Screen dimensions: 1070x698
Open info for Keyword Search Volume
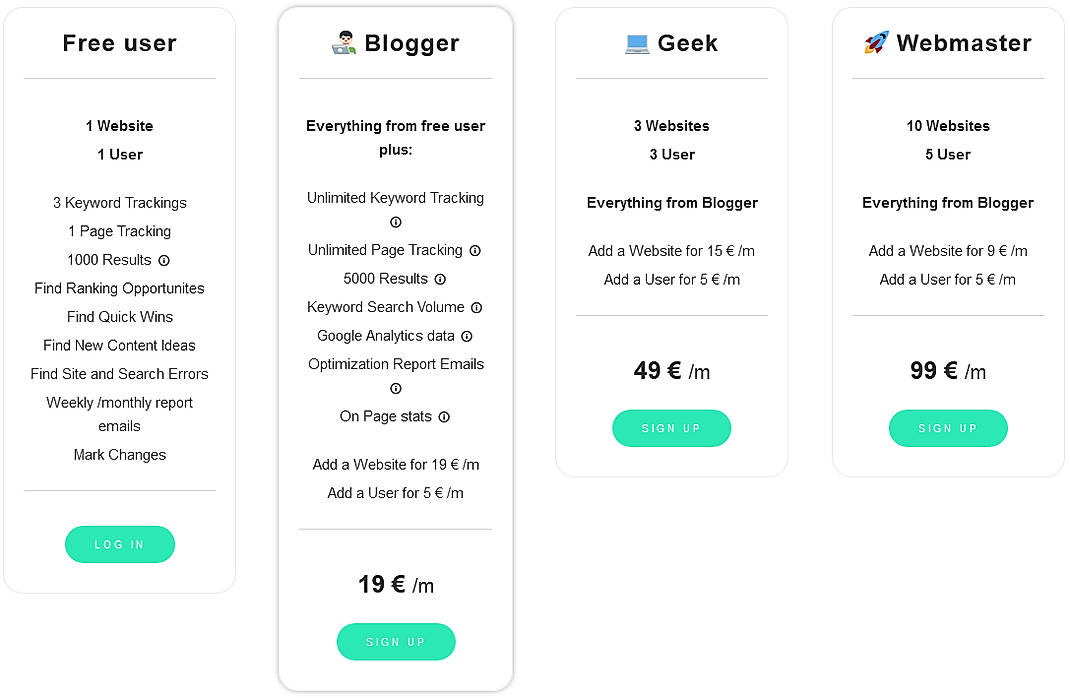(477, 307)
